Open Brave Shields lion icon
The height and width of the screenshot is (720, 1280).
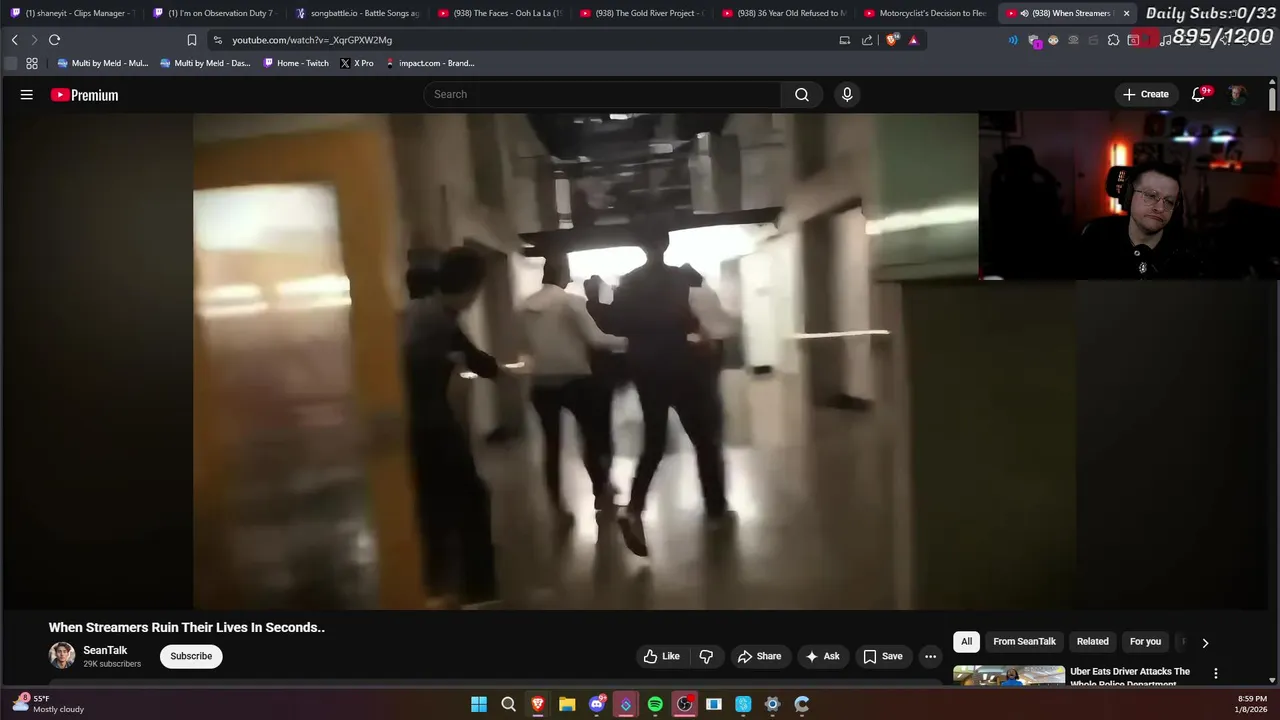[892, 40]
